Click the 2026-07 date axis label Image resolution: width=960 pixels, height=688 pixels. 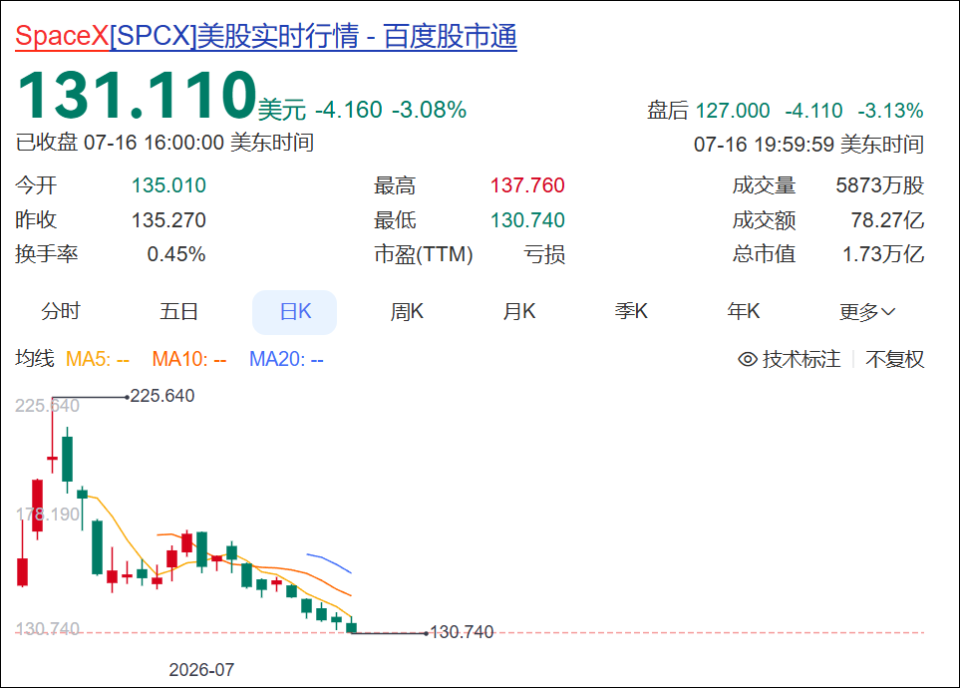(201, 670)
